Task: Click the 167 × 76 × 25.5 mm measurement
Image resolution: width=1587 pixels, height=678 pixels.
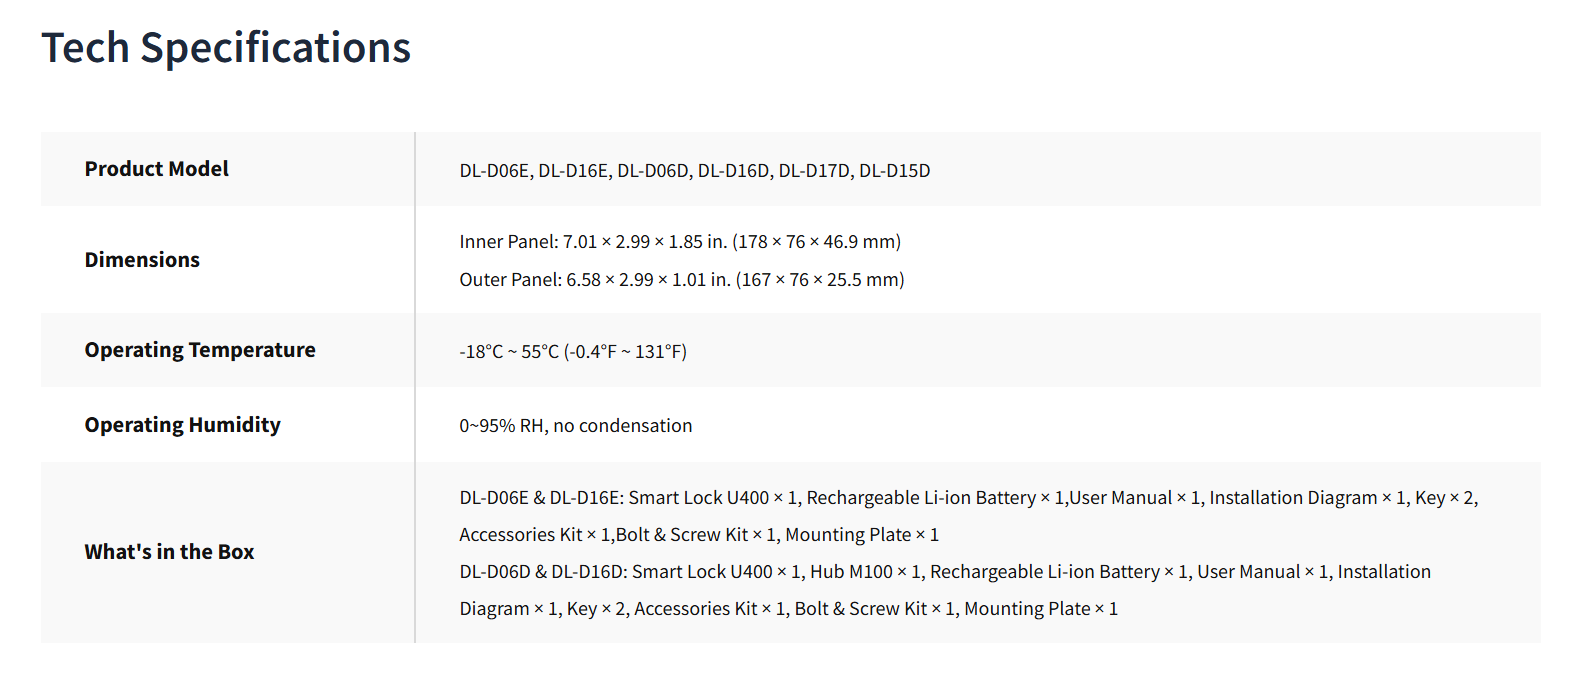Action: pos(820,280)
